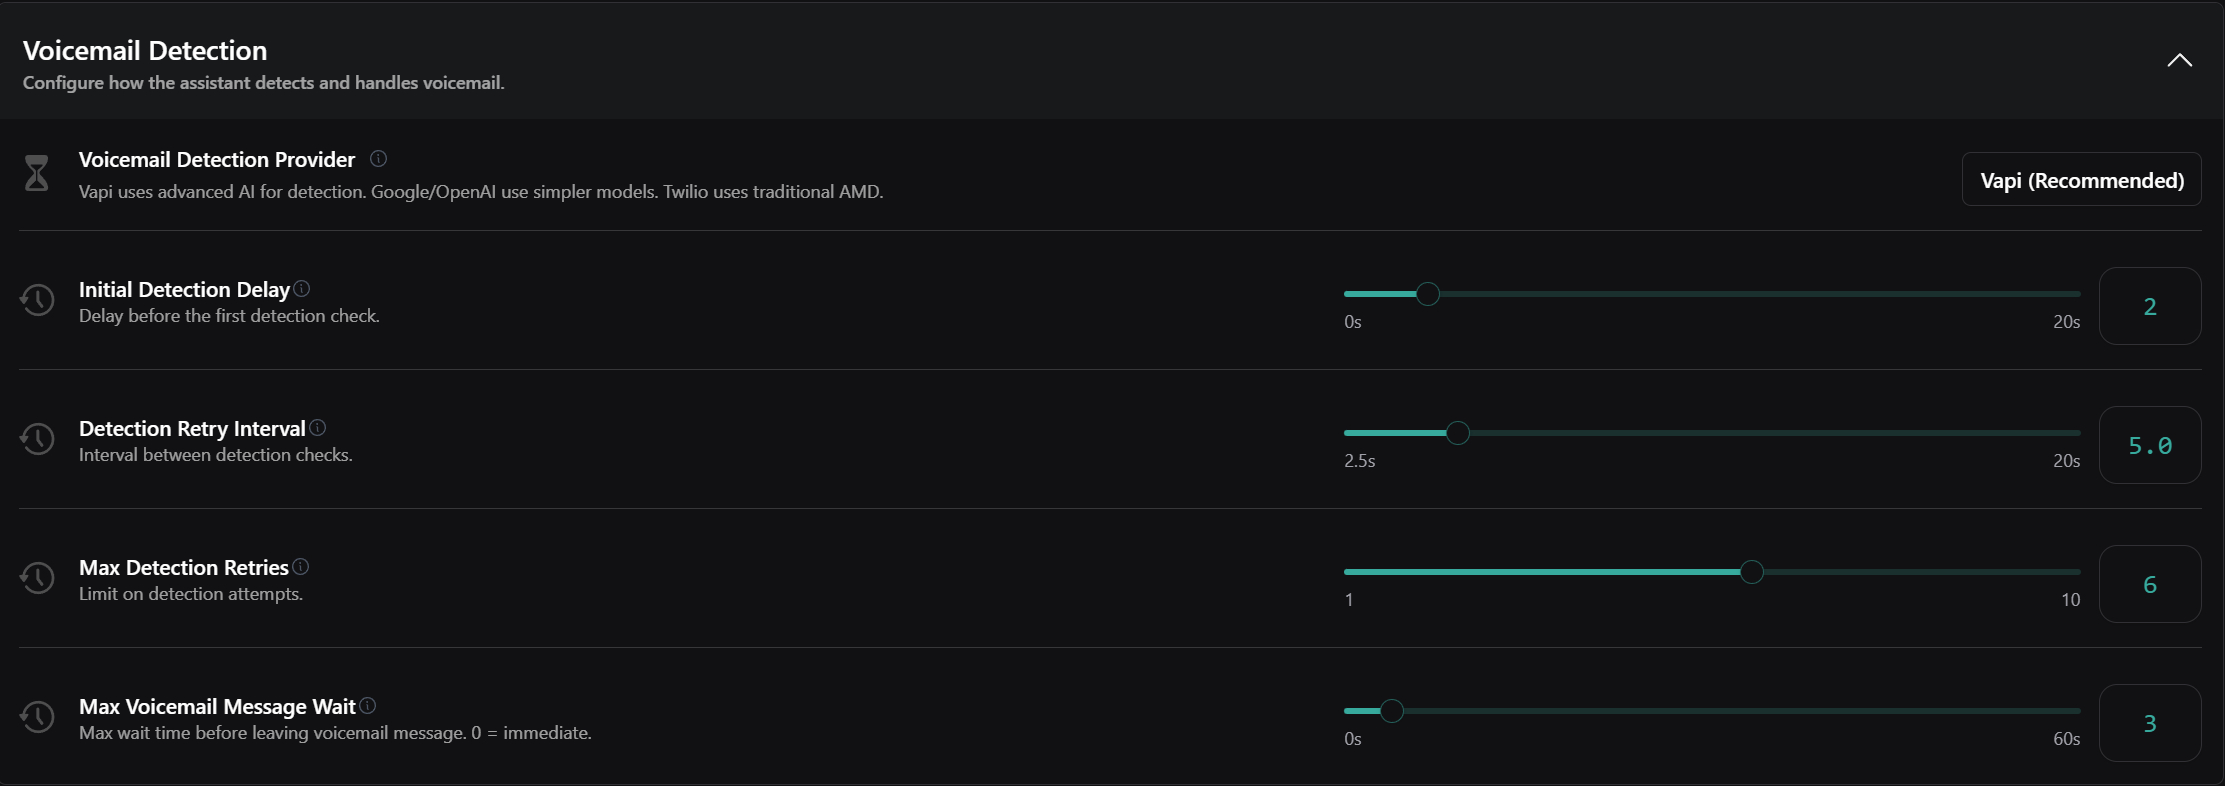Click the clock icon for Detection Retry Interval
2225x786 pixels.
[37, 438]
